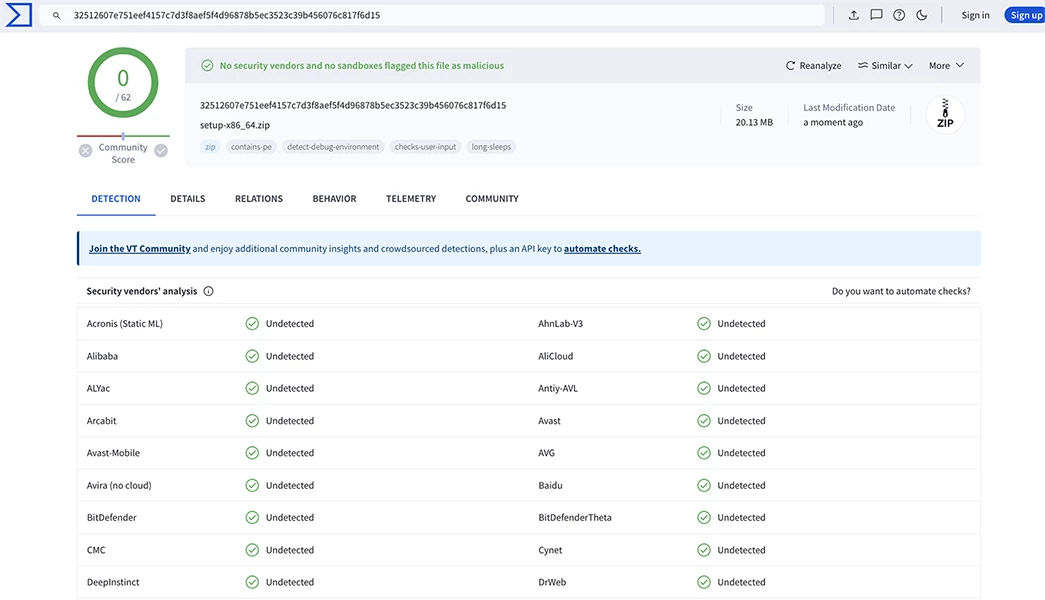Click the long-sleeps tag

click(491, 147)
